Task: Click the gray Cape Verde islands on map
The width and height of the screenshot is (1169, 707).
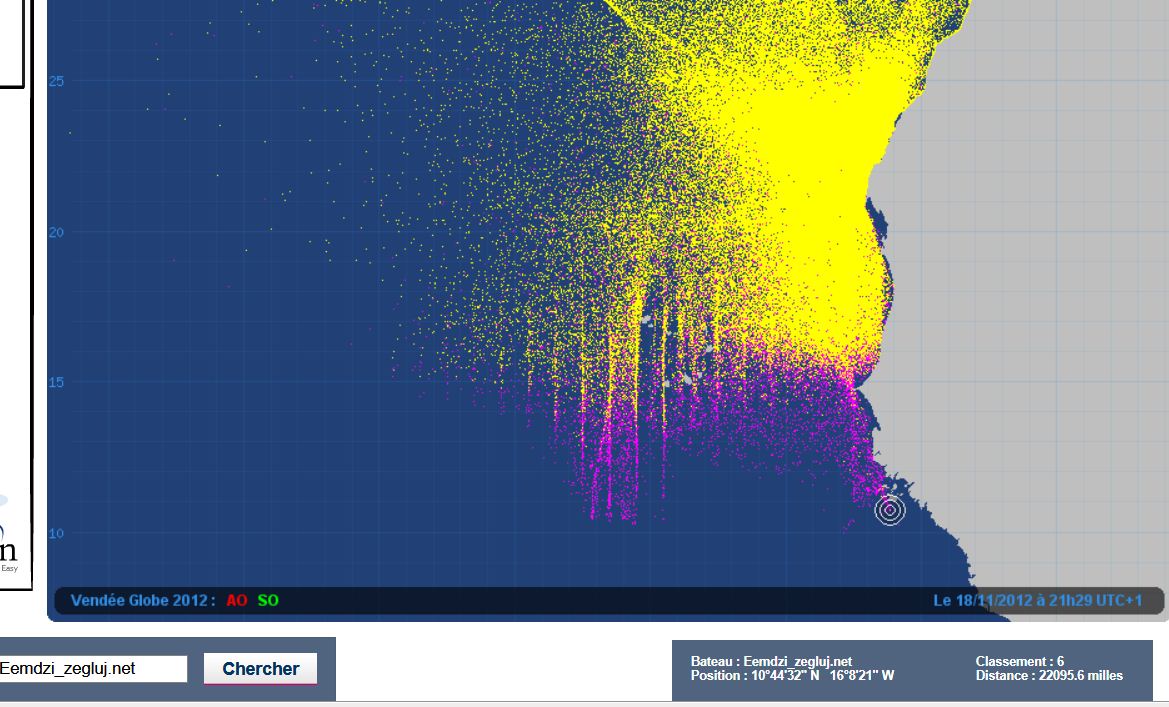Action: point(686,380)
